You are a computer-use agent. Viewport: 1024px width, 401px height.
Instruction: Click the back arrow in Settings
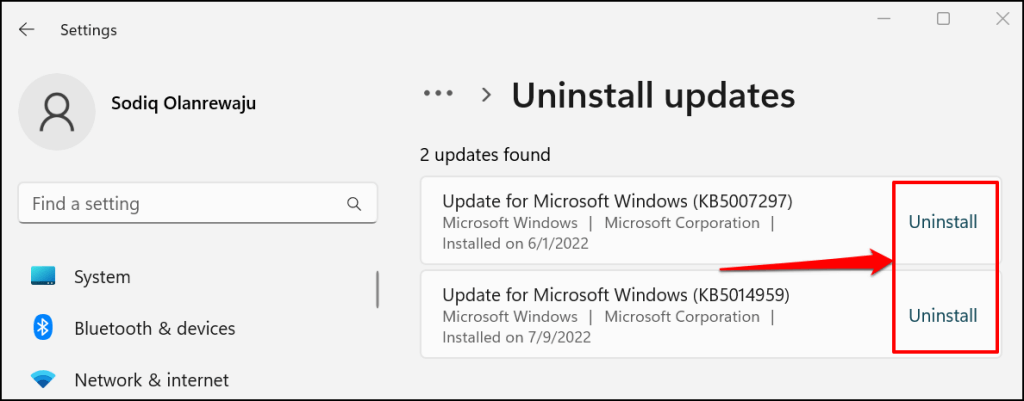pos(26,30)
